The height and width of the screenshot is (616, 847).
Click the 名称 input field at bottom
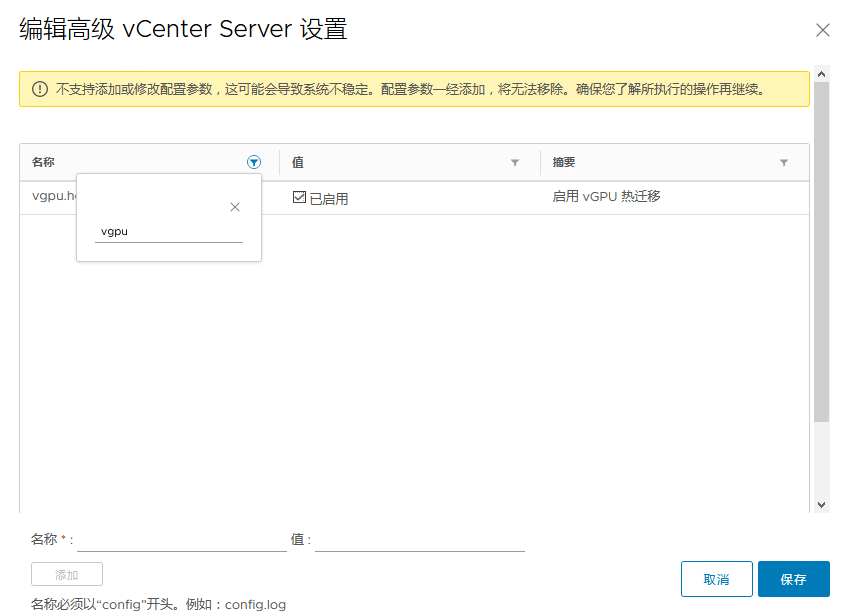coord(182,540)
